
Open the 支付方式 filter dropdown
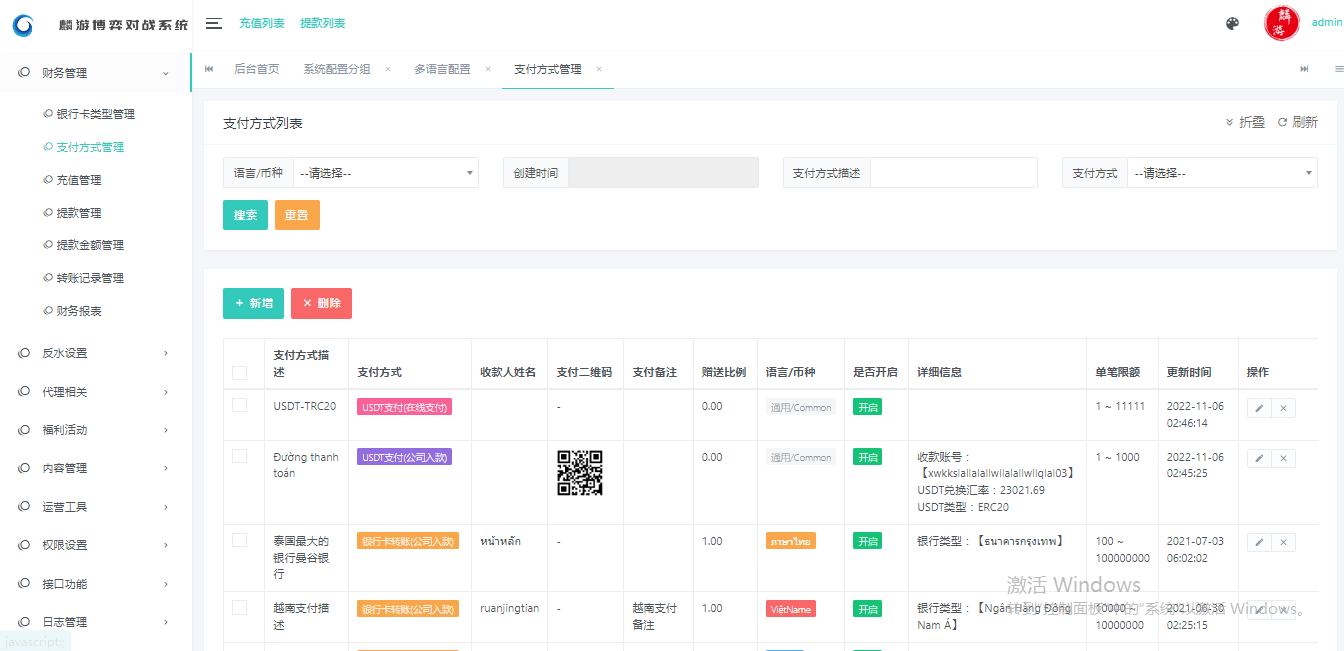point(1221,173)
